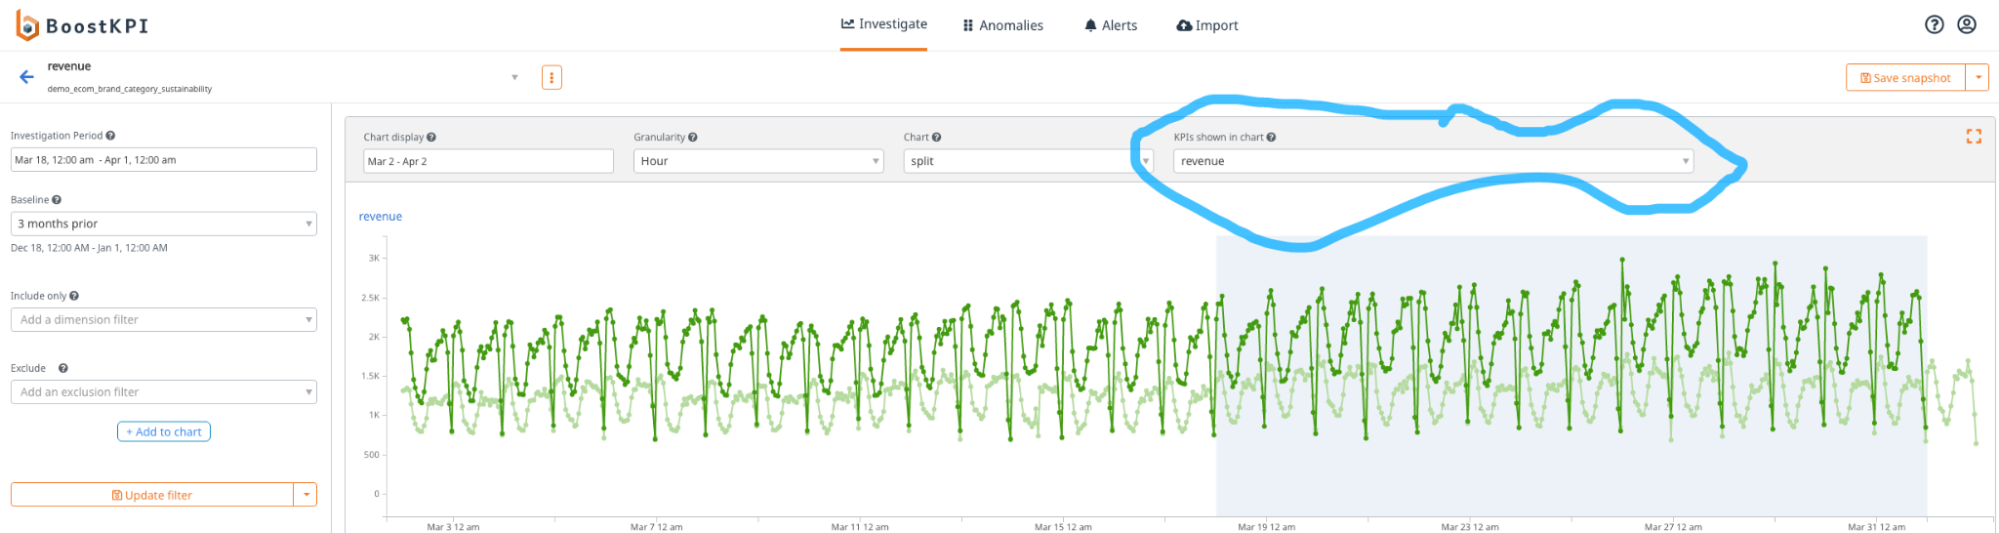The image size is (1999, 533).
Task: Expand chart to fullscreen
Action: pyautogui.click(x=1973, y=137)
